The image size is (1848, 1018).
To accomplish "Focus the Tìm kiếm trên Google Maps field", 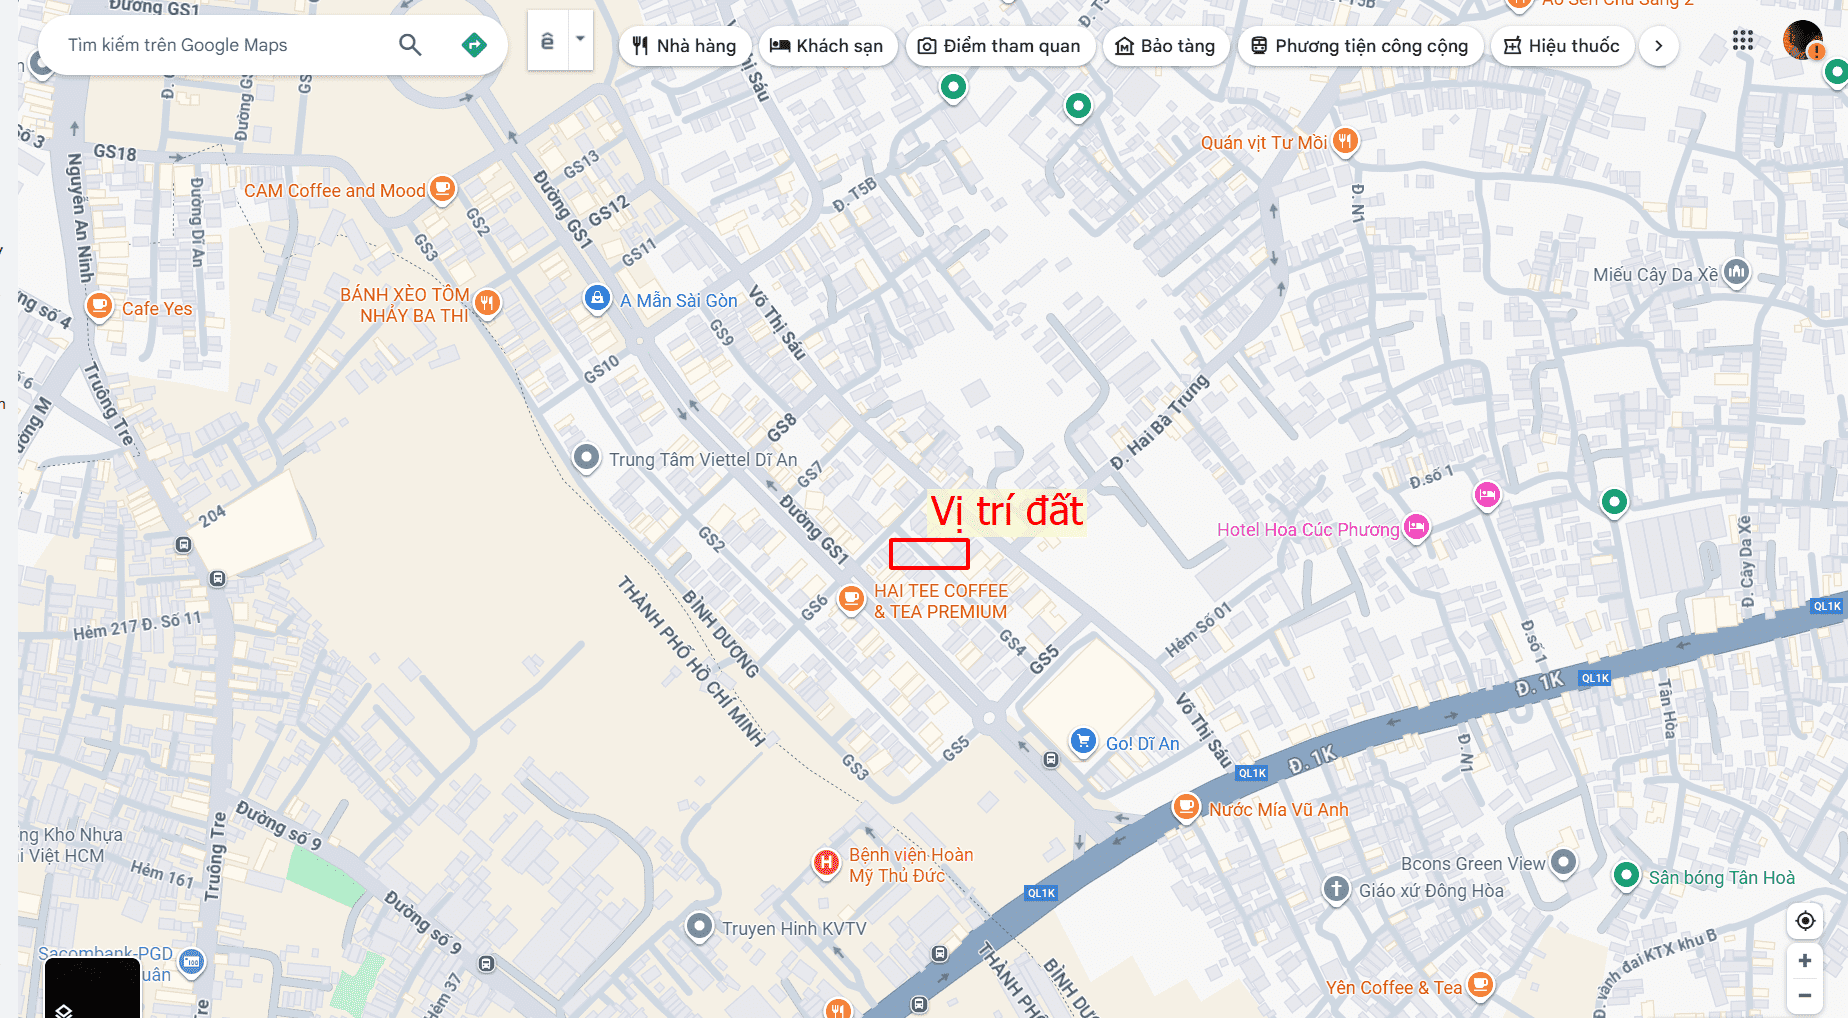I will (x=225, y=45).
